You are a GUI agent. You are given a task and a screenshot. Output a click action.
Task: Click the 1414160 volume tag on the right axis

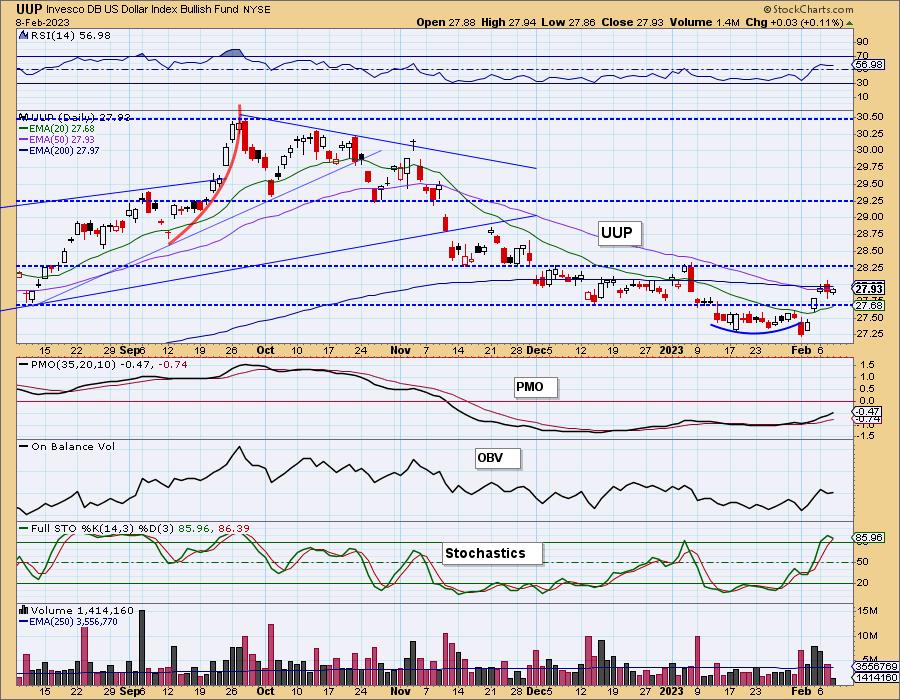tap(876, 678)
